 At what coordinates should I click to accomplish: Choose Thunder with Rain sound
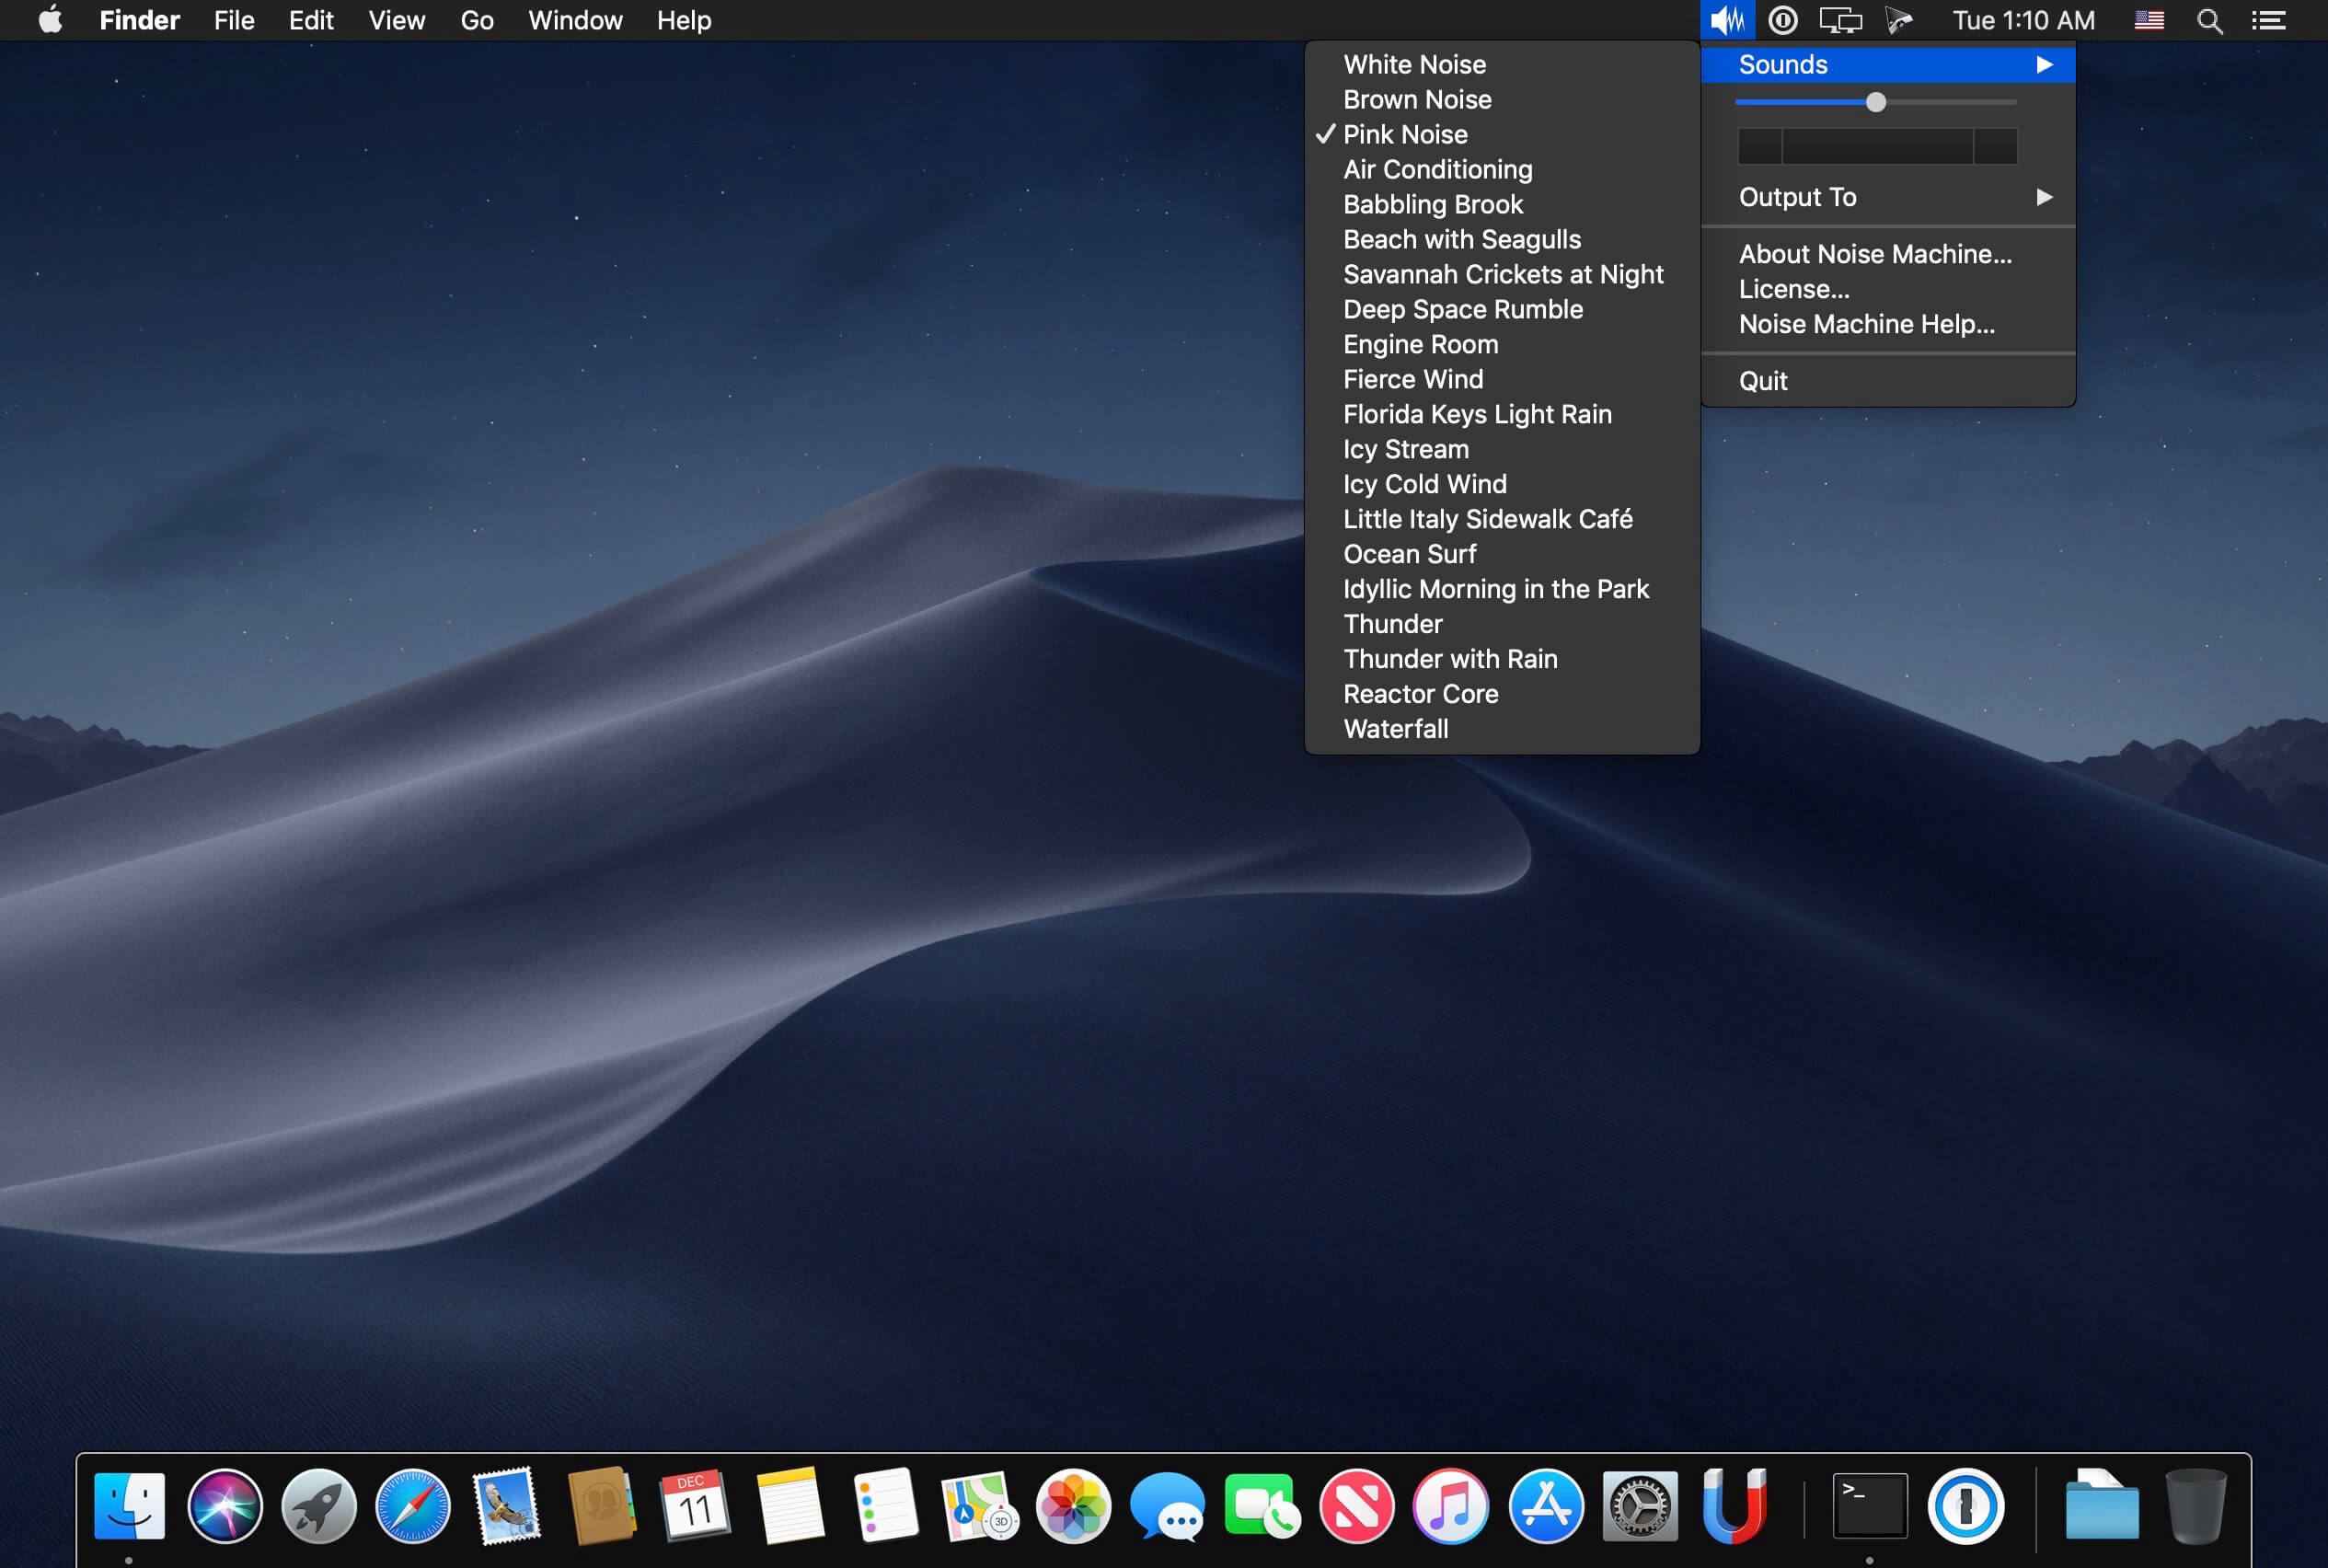[1449, 659]
